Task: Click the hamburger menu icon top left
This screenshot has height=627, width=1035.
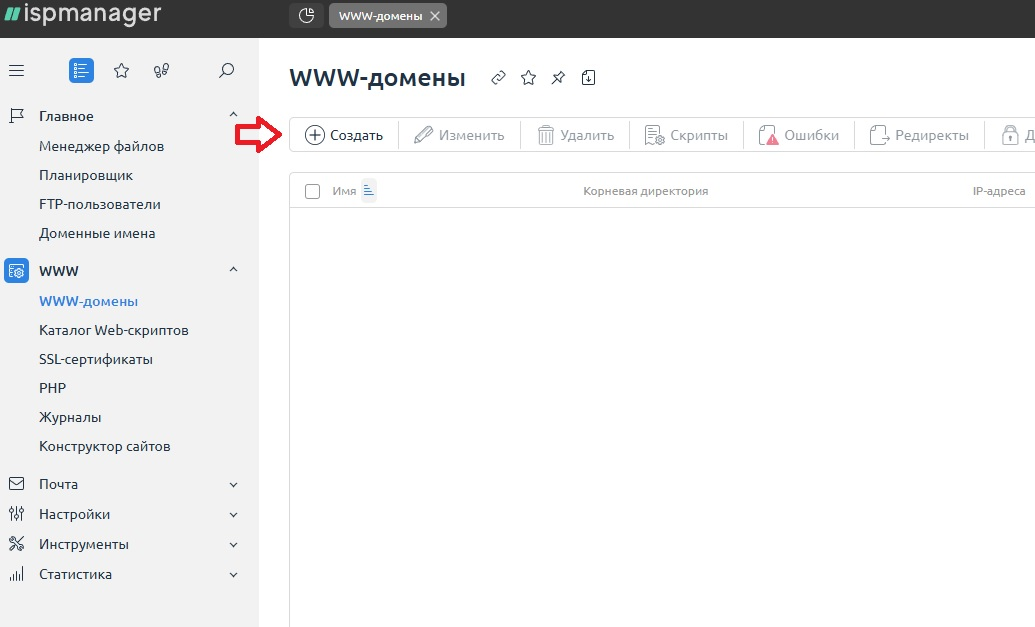Action: (x=17, y=70)
